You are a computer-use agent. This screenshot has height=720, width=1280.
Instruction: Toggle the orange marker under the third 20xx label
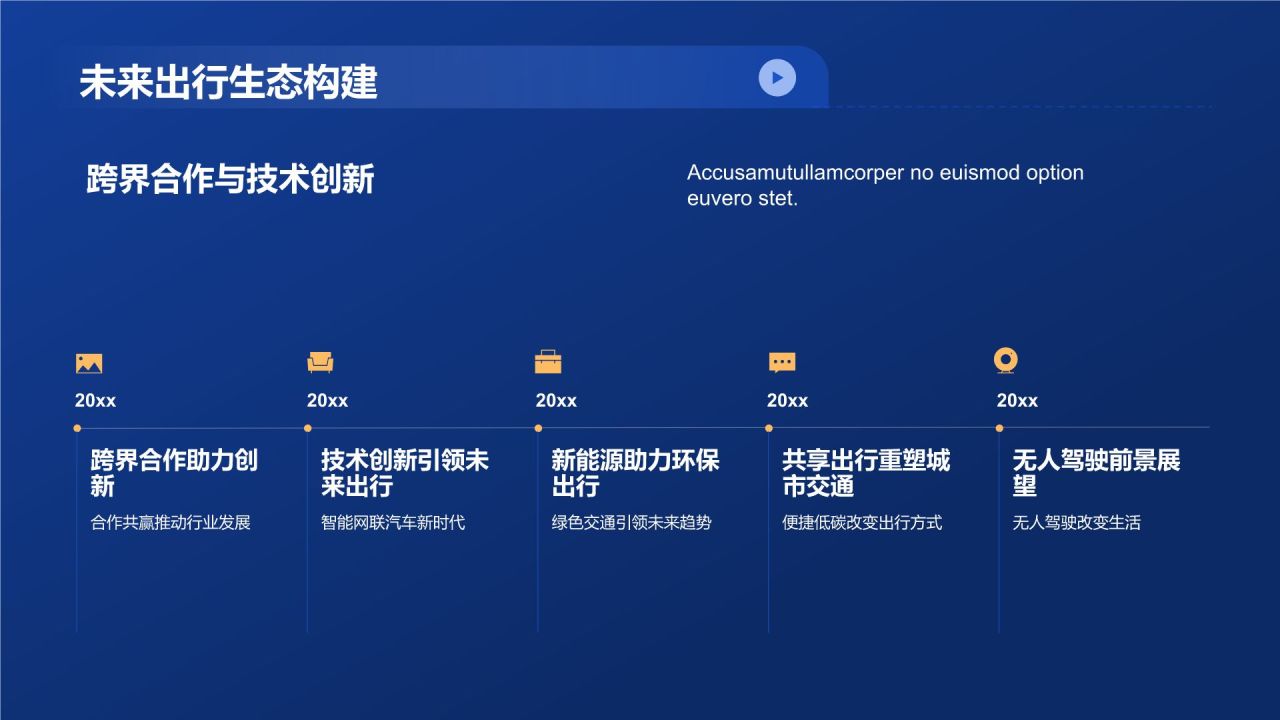pyautogui.click(x=538, y=430)
